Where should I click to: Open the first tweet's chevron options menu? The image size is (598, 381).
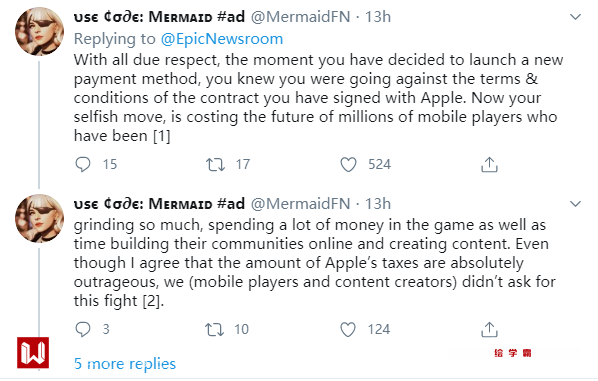575,17
